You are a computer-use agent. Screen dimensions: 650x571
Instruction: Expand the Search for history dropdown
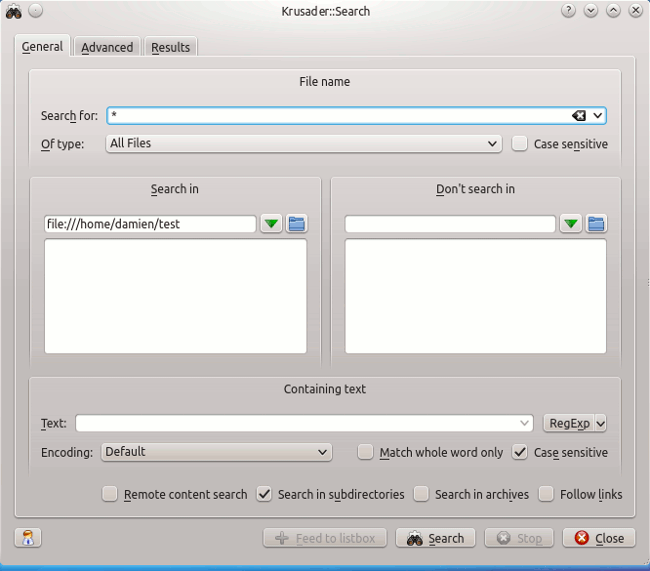click(x=597, y=116)
